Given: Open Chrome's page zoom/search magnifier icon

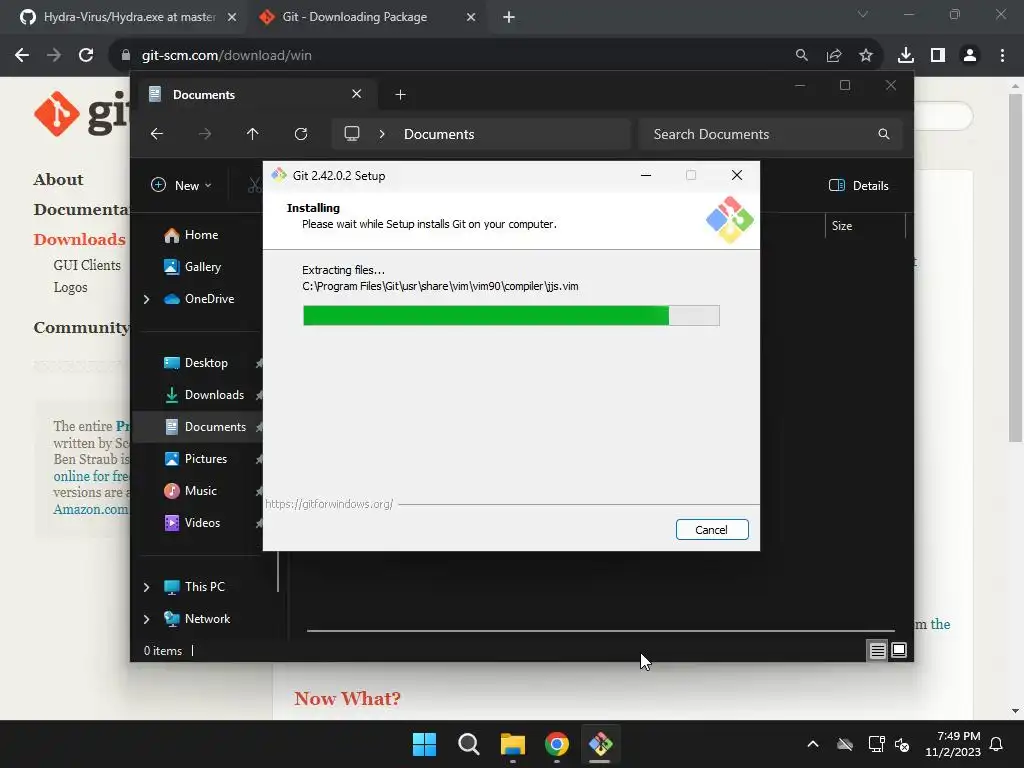Looking at the screenshot, I should [x=801, y=56].
